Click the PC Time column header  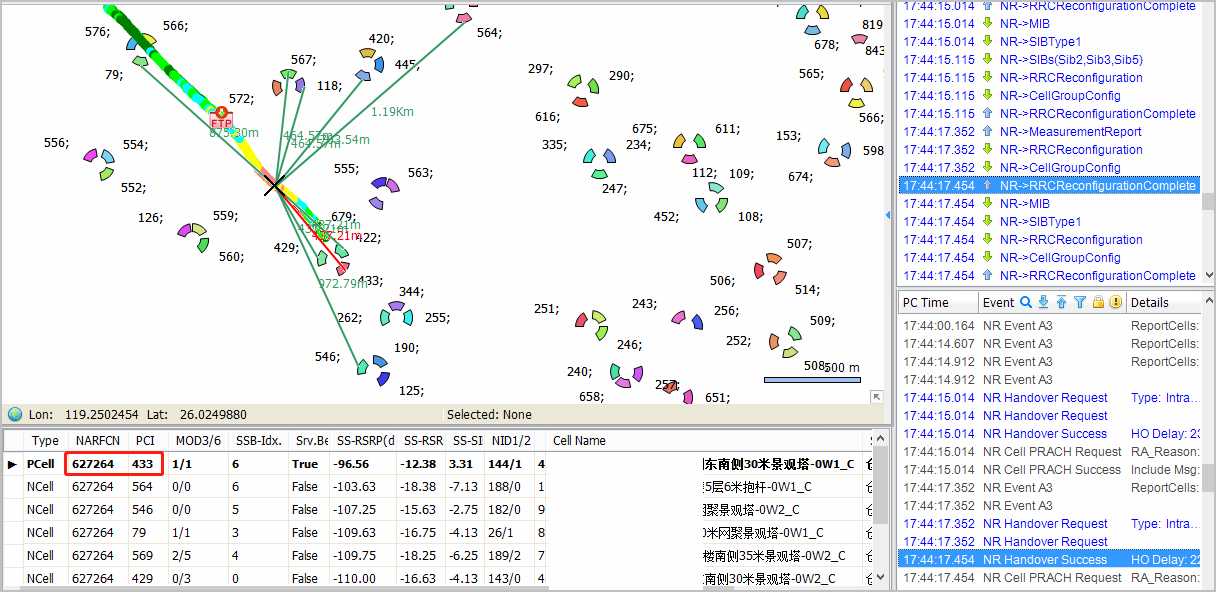click(x=926, y=302)
